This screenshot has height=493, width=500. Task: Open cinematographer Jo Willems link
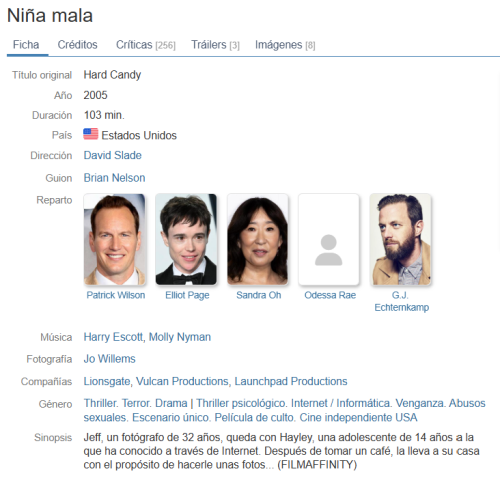(110, 359)
